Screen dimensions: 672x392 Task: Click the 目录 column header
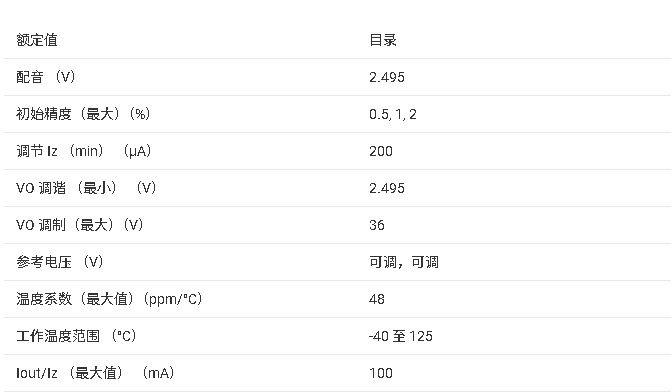tap(383, 40)
